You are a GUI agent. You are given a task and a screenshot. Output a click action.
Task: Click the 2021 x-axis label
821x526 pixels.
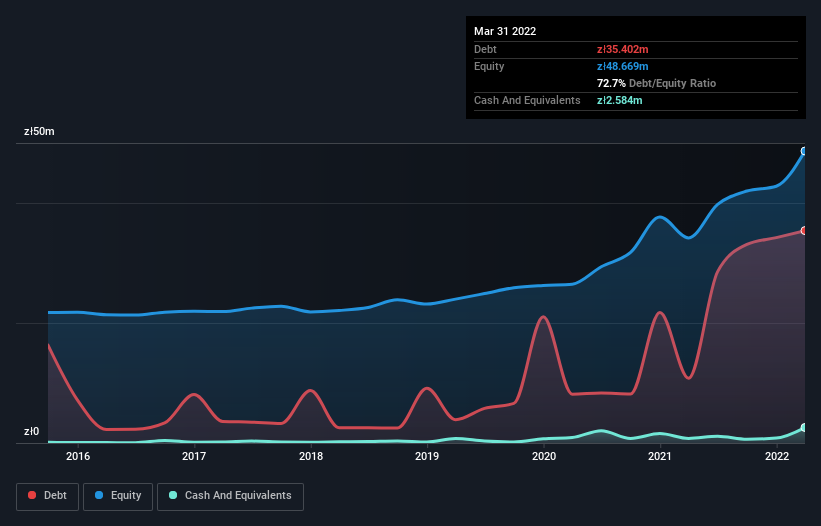pyautogui.click(x=660, y=456)
